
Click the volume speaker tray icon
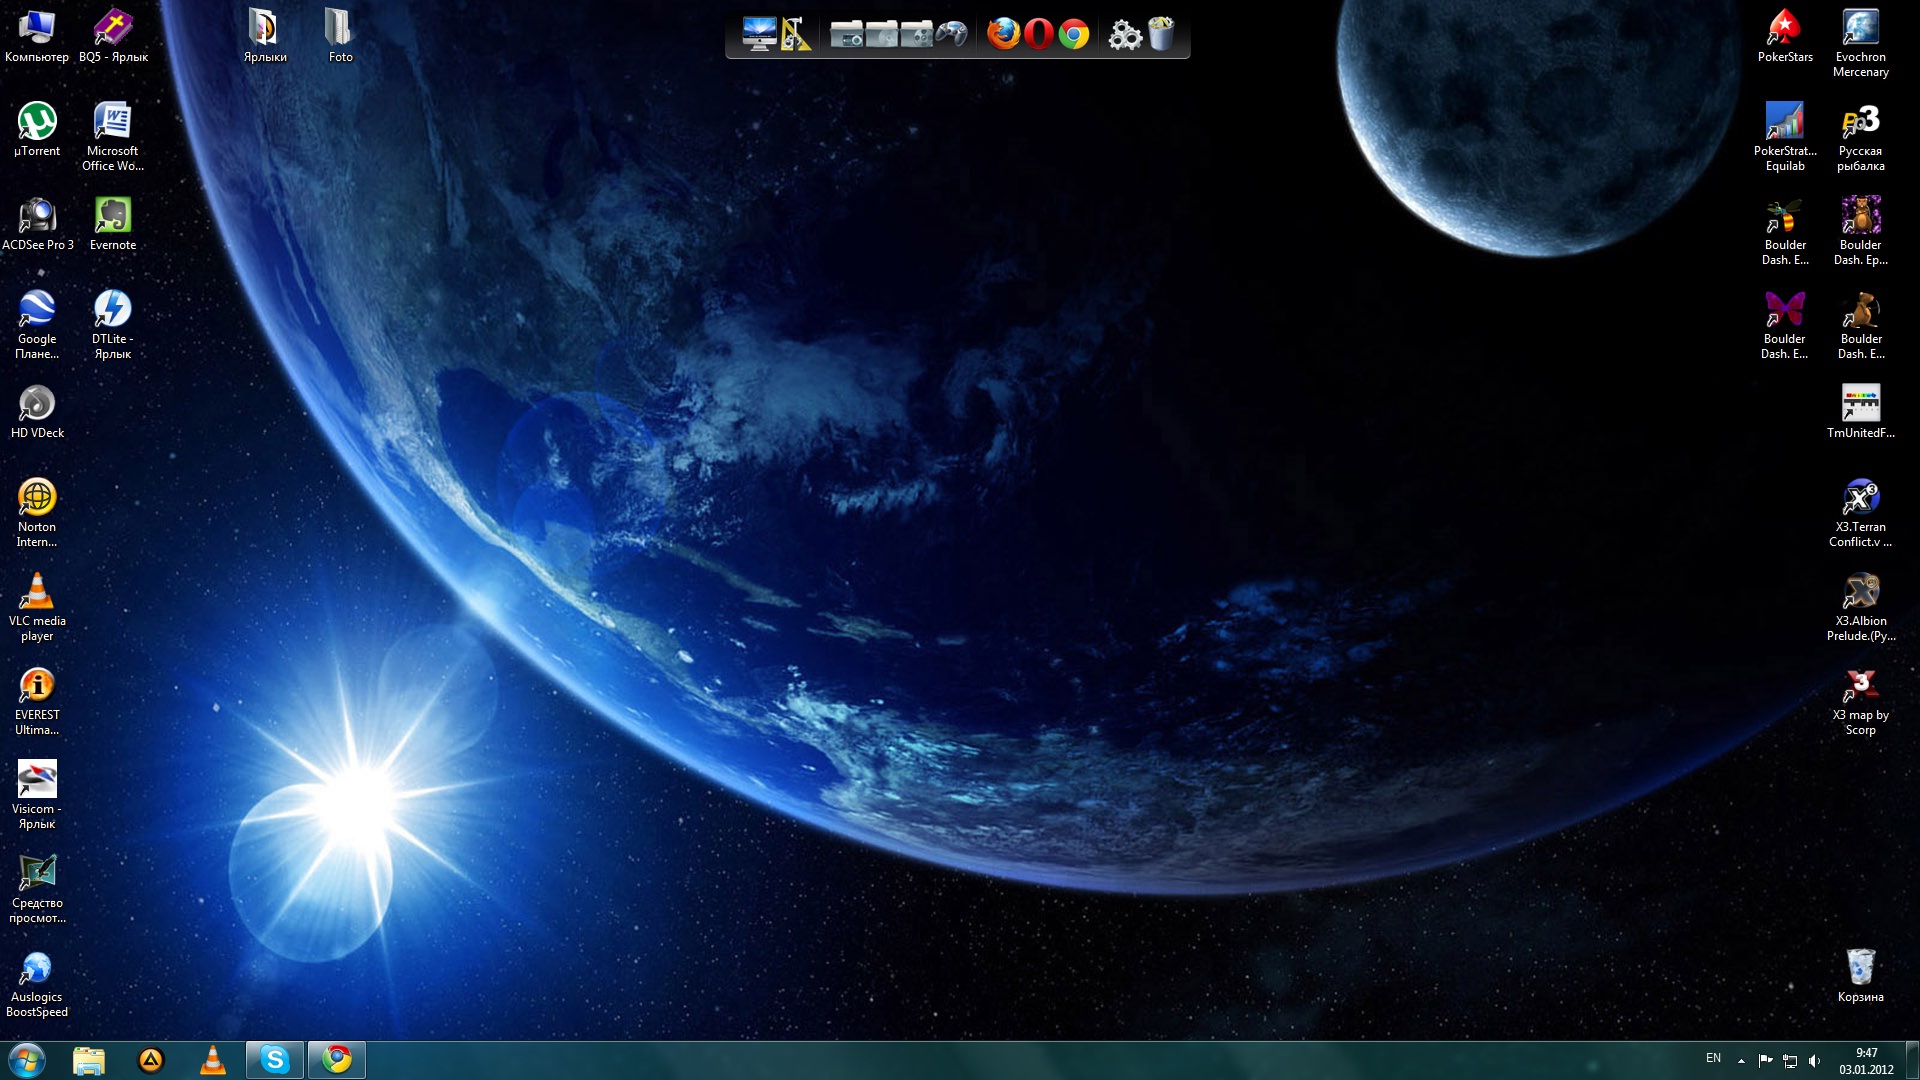[x=1814, y=1060]
